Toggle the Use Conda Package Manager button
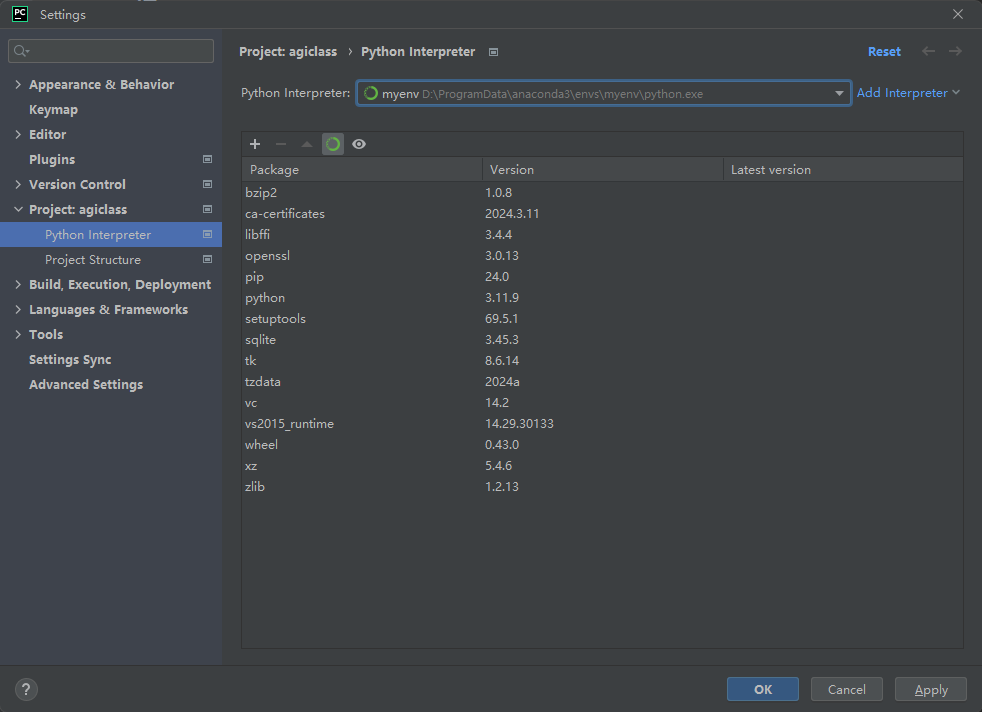Screen dimensions: 982x712 point(333,144)
